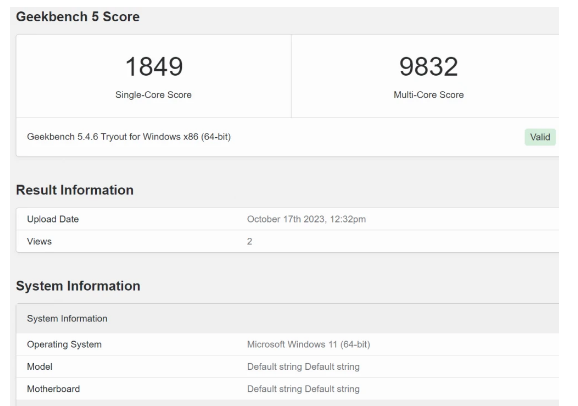Click the Single-Core Score label
This screenshot has width=578, height=406.
pos(153,95)
